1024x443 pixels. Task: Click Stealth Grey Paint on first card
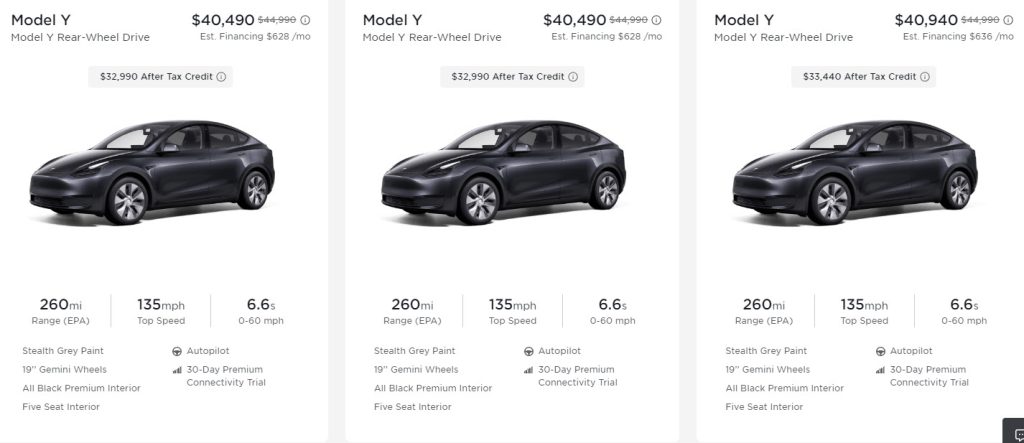63,351
